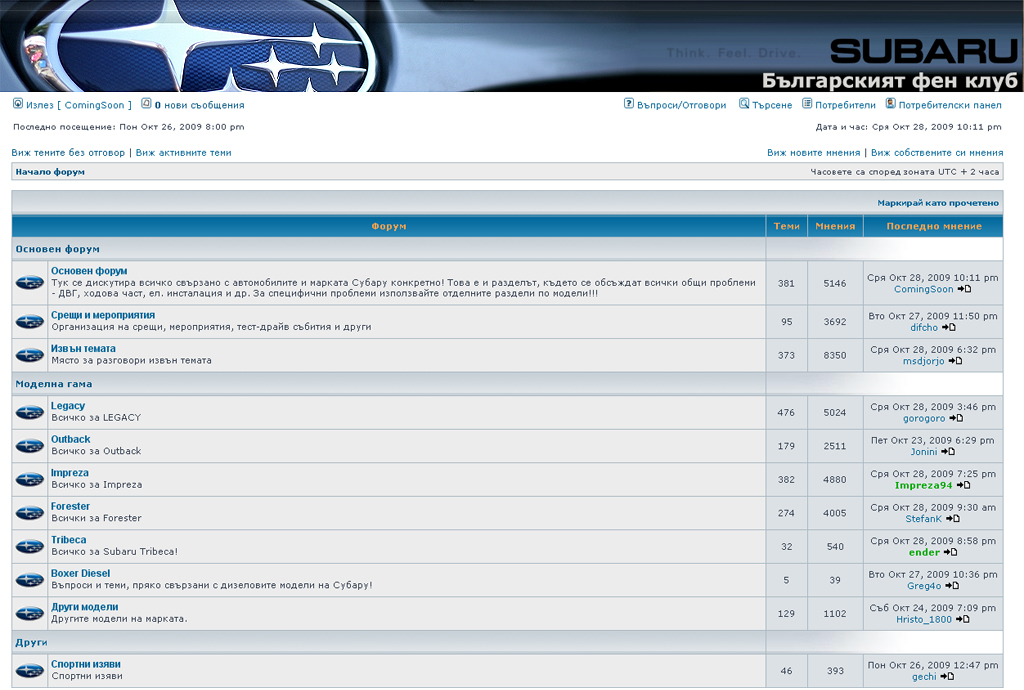
Task: Open the Boxer Diesel forum
Action: (x=80, y=574)
